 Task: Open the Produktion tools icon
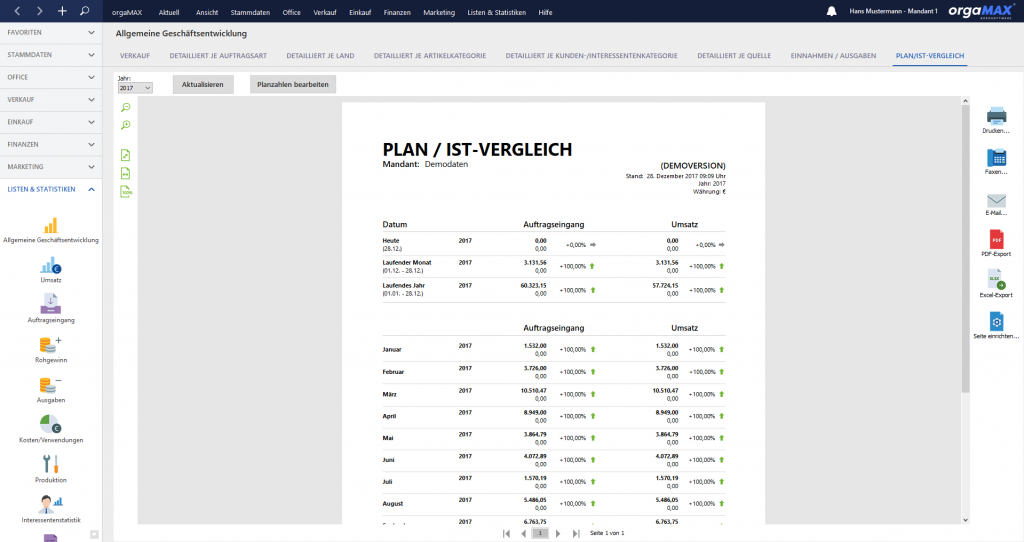click(51, 465)
